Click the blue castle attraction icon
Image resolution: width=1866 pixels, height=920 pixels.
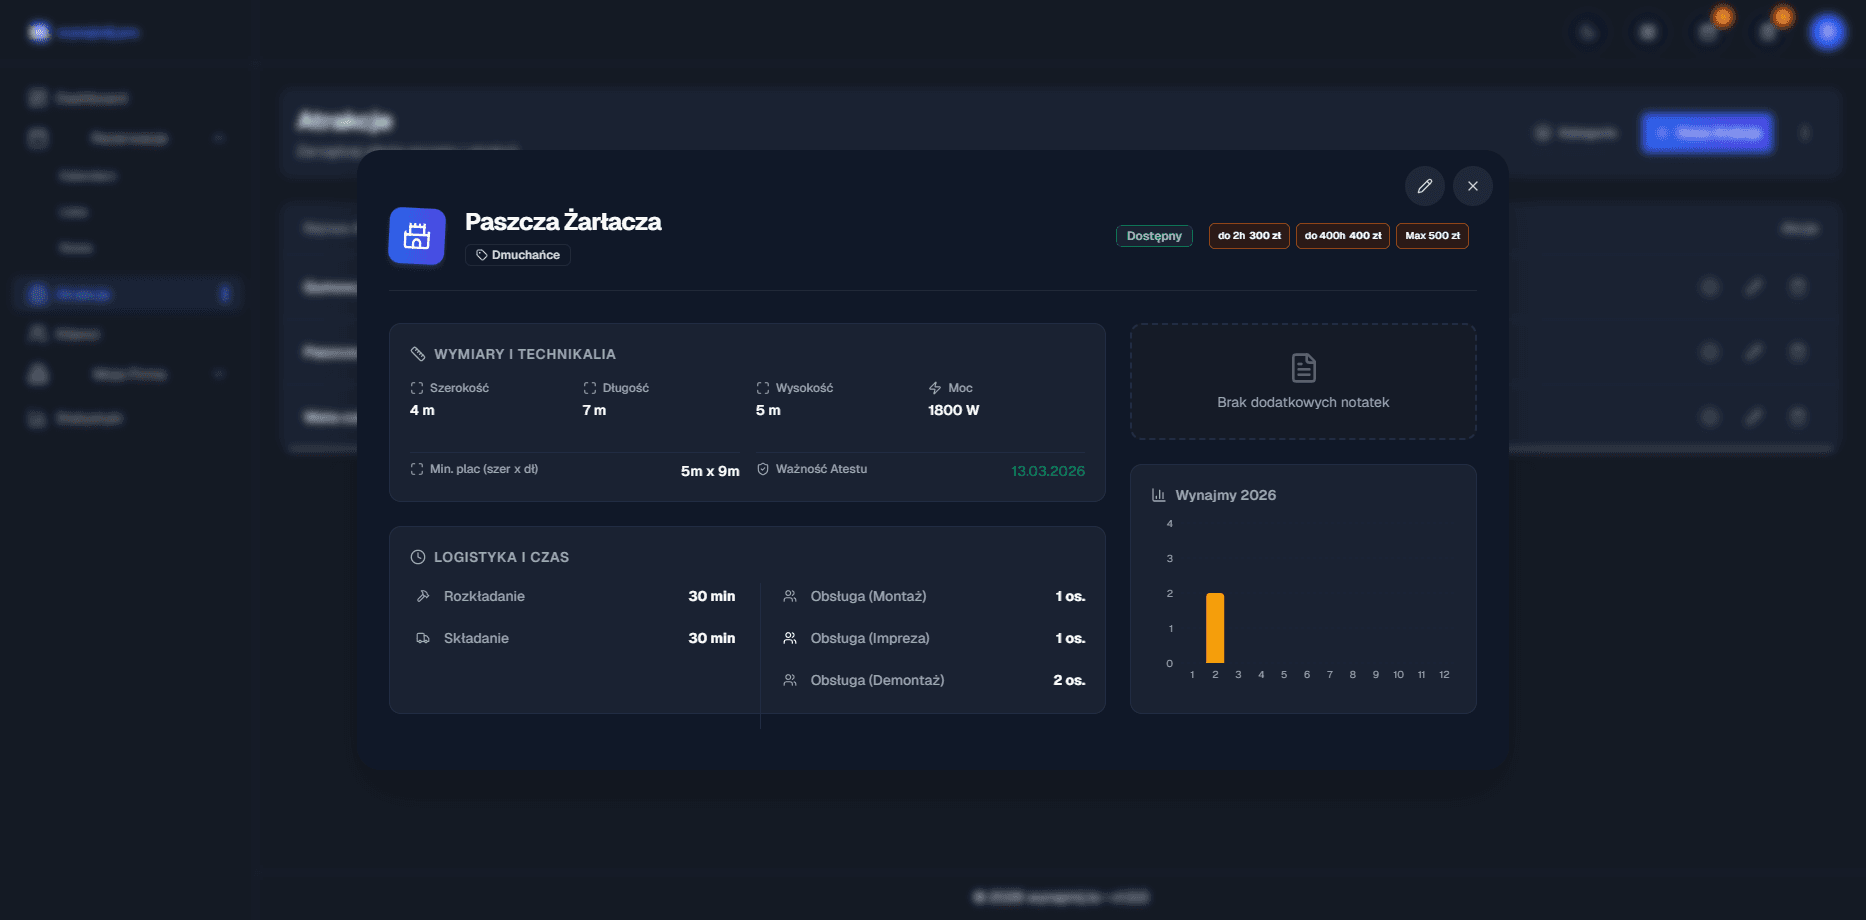coord(417,236)
